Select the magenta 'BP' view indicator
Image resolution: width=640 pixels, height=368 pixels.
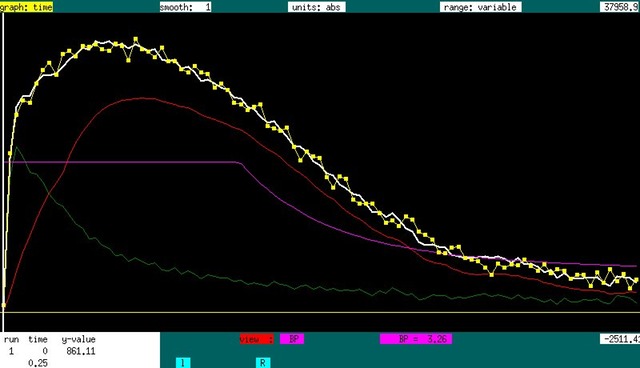pos(292,339)
